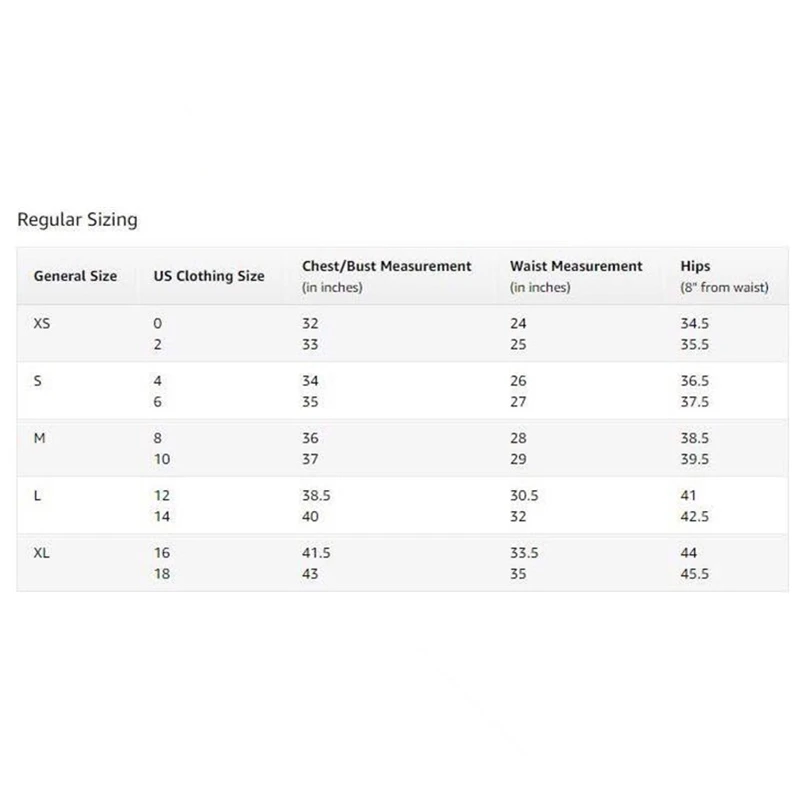Click US clothing size 10
The height and width of the screenshot is (800, 800).
point(162,459)
